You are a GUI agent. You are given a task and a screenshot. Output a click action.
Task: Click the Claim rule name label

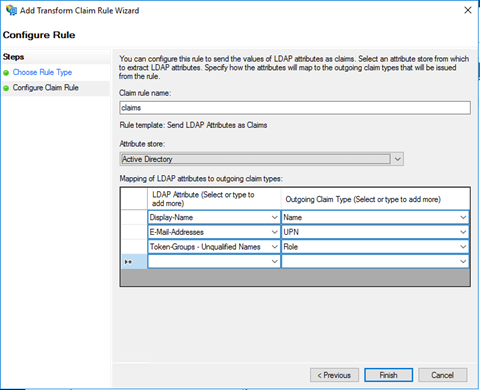[x=145, y=93]
